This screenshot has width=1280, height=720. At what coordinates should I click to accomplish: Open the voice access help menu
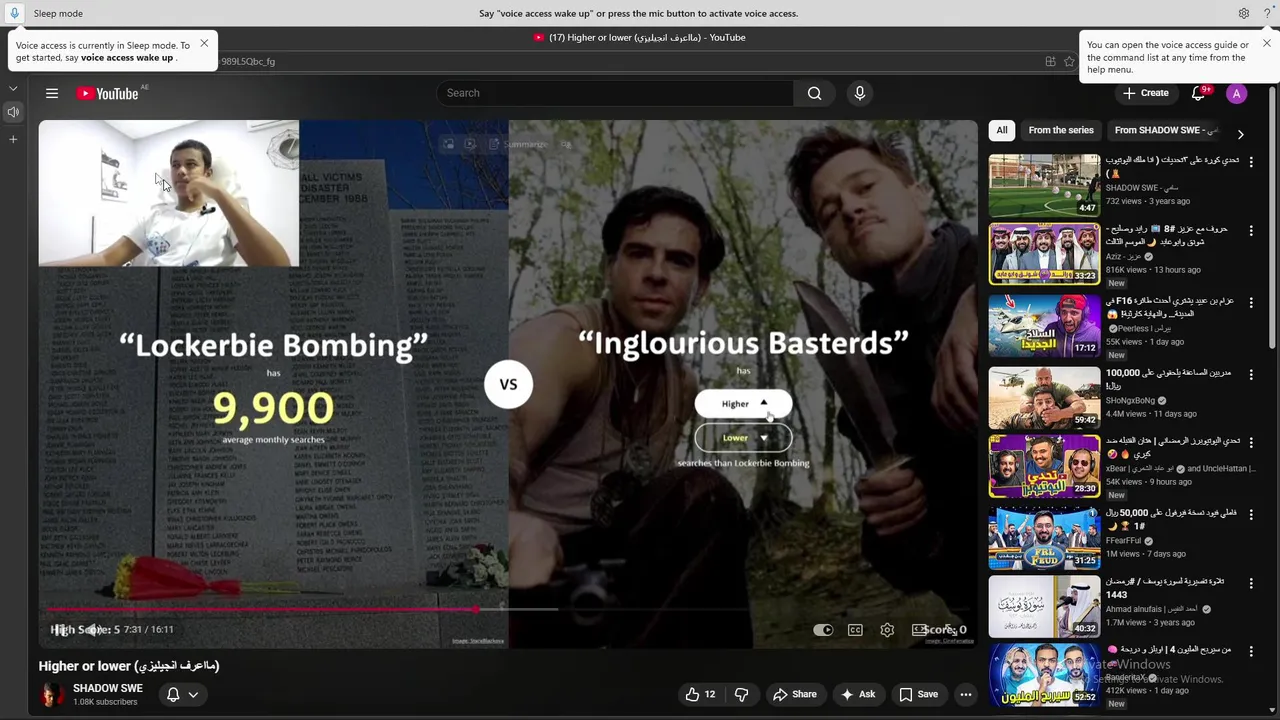(1268, 13)
